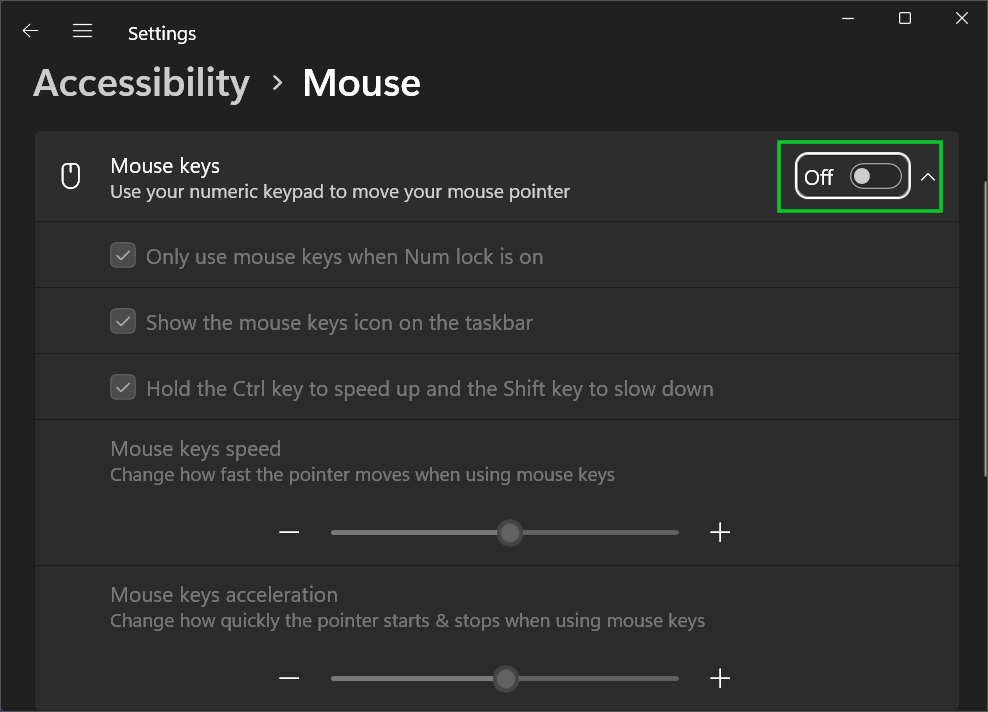Select the Settings title in the titlebar
This screenshot has width=988, height=712.
[x=161, y=33]
